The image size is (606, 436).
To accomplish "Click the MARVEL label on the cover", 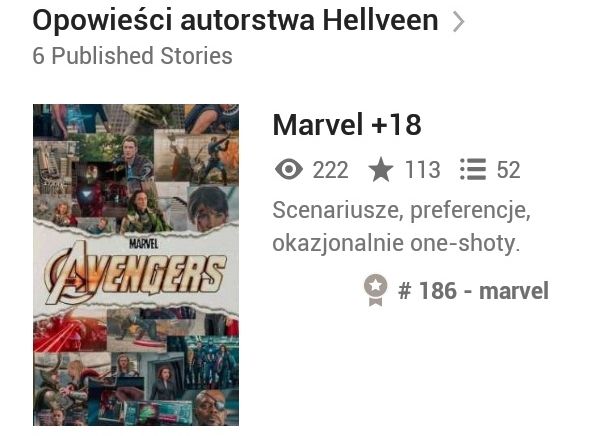I will pyautogui.click(x=143, y=244).
